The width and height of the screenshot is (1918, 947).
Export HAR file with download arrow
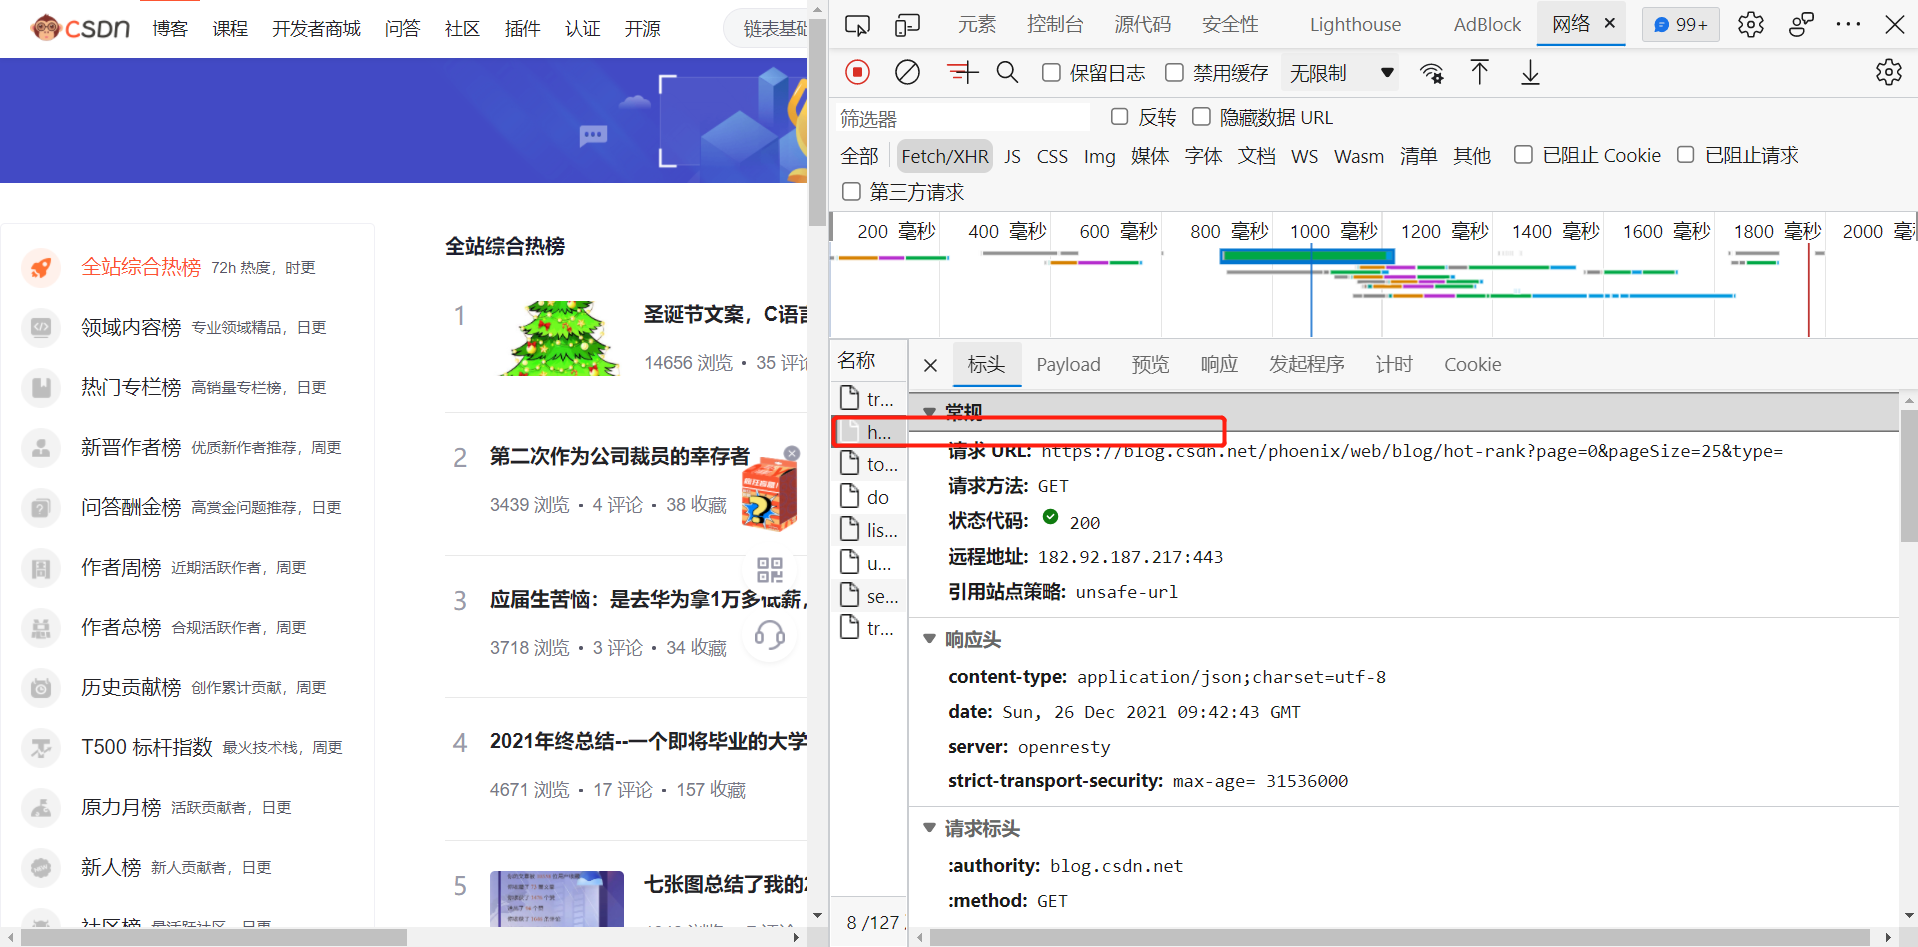point(1530,72)
